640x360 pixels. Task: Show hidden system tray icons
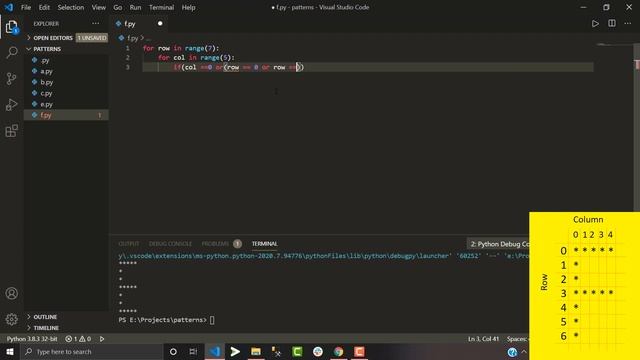[524, 351]
